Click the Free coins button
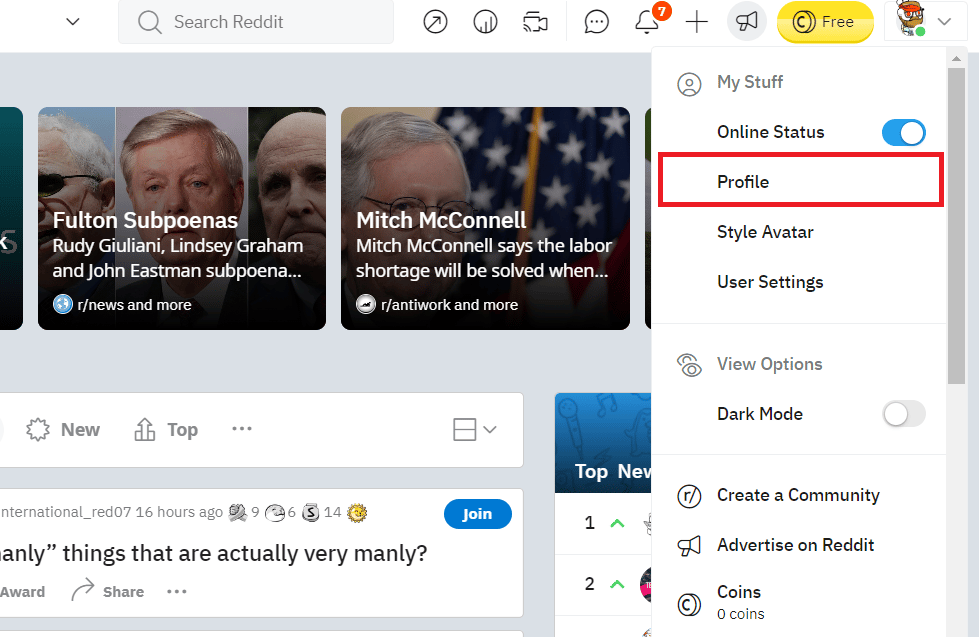The height and width of the screenshot is (637, 979). pos(825,22)
